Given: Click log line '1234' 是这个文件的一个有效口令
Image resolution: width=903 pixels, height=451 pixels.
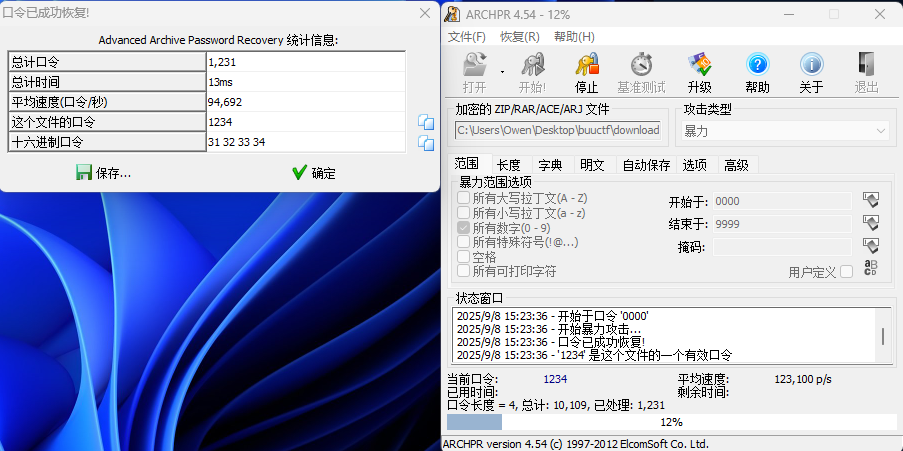Looking at the screenshot, I should coord(594,355).
